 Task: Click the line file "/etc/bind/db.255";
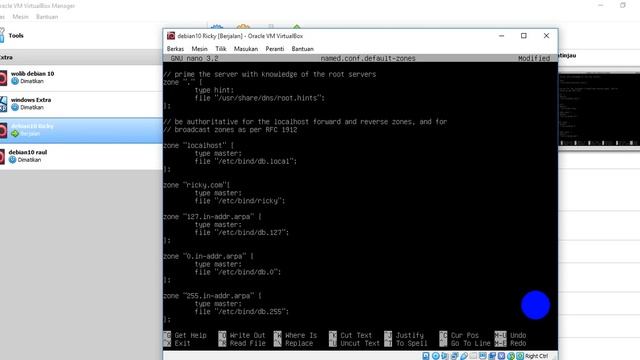[242, 312]
